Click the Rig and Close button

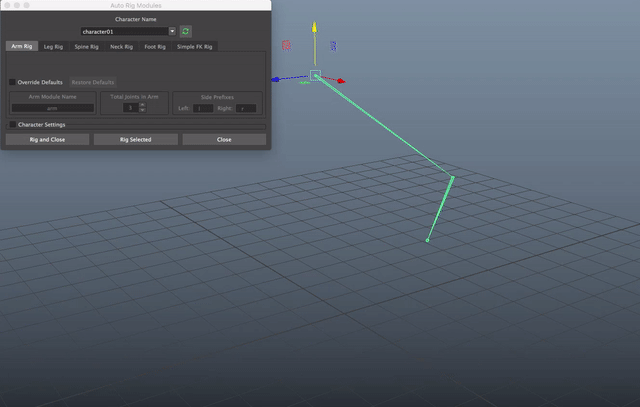47,140
